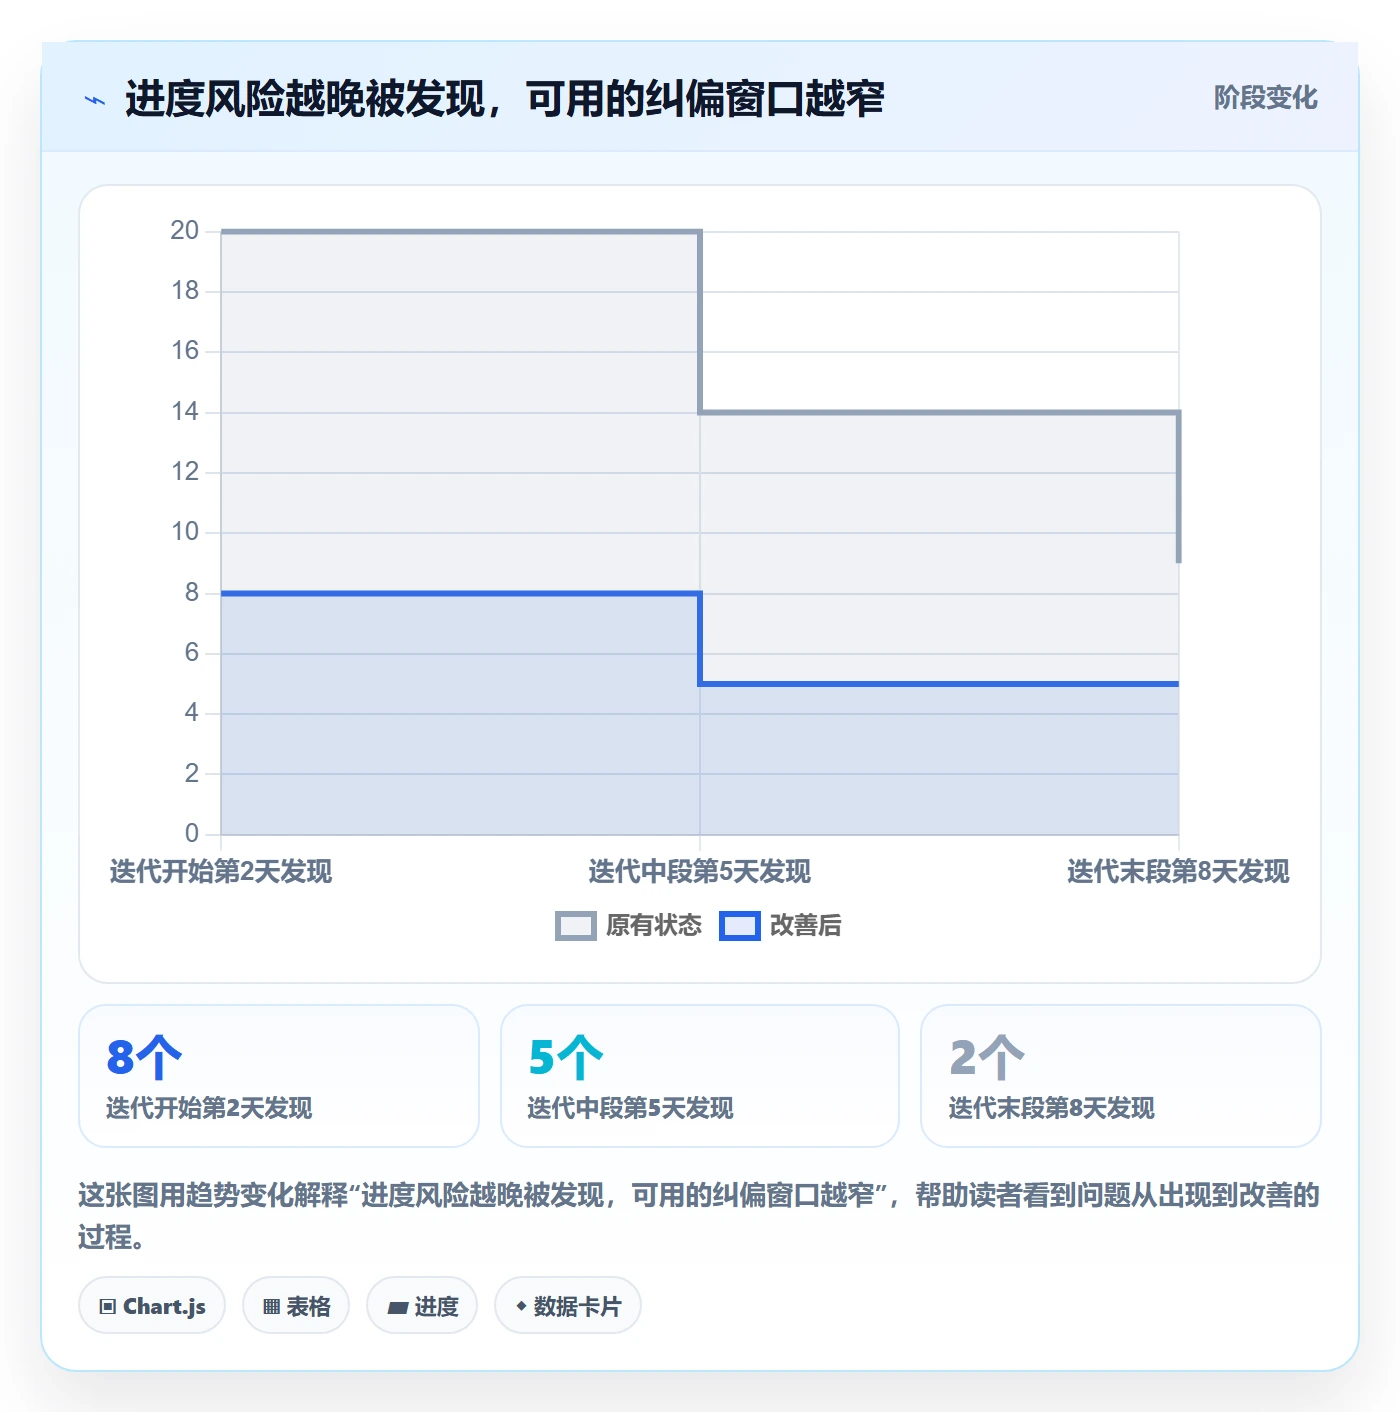Click the 阶段变化 label in header
This screenshot has height=1412, width=1400.
pyautogui.click(x=1265, y=98)
